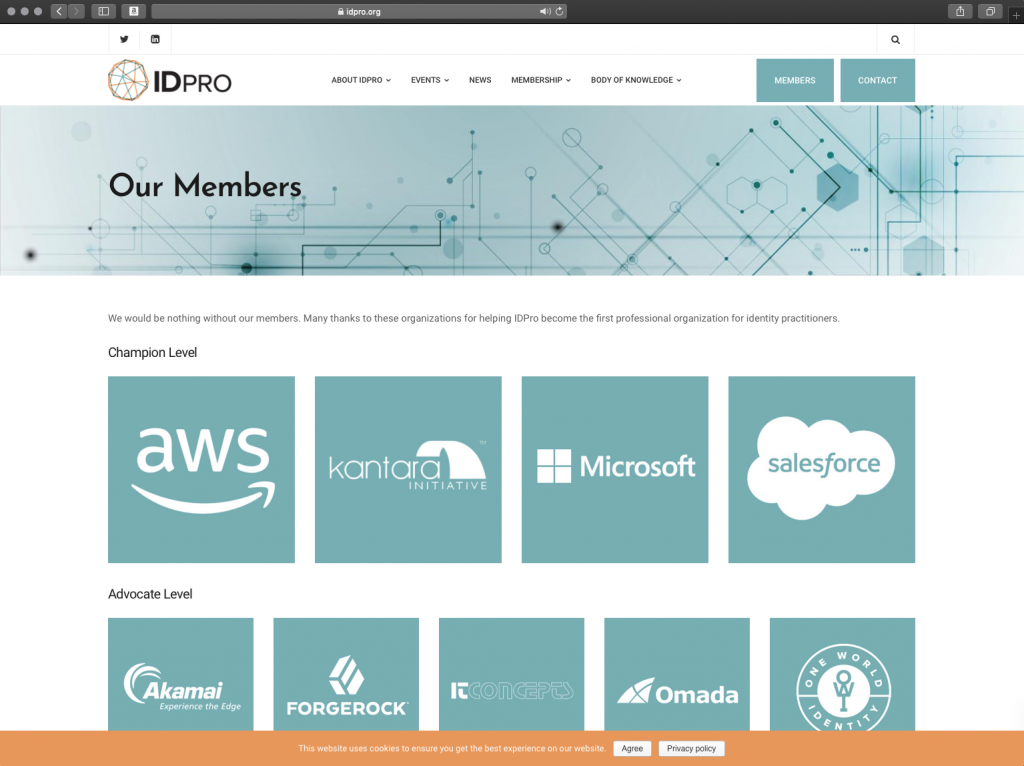Open the site search
The width and height of the screenshot is (1024, 766).
click(895, 39)
